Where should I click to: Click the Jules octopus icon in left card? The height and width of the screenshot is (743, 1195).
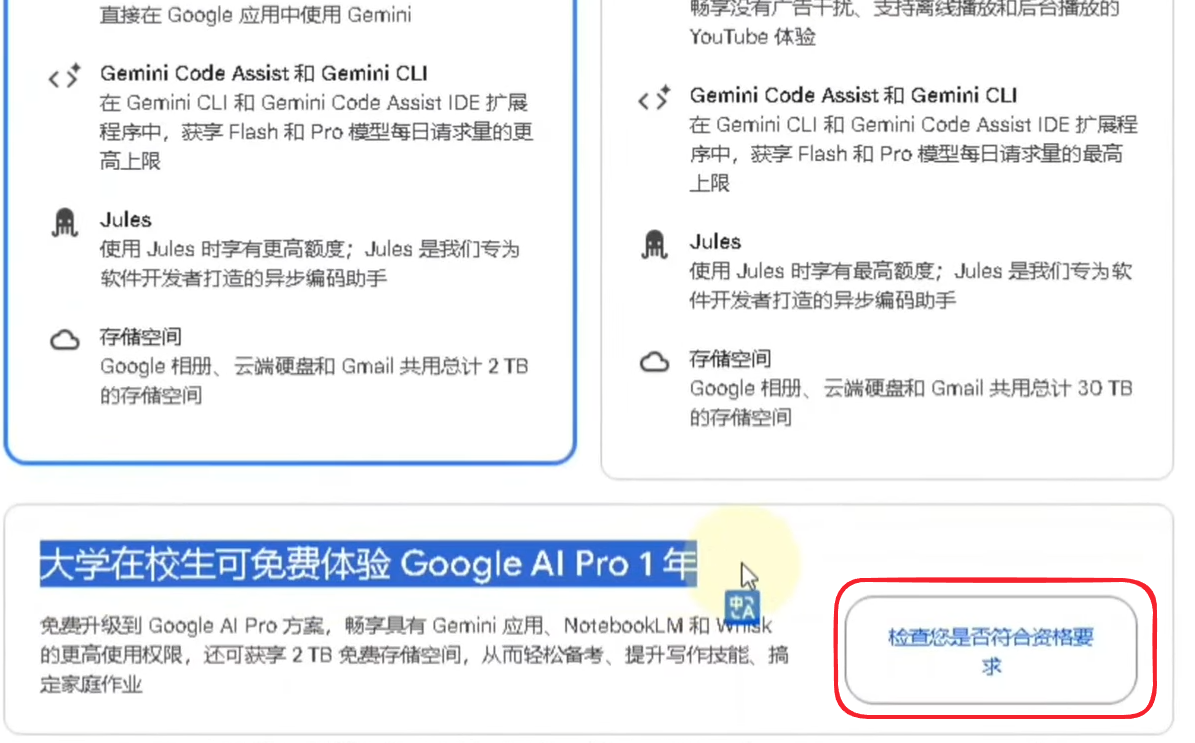pyautogui.click(x=65, y=223)
